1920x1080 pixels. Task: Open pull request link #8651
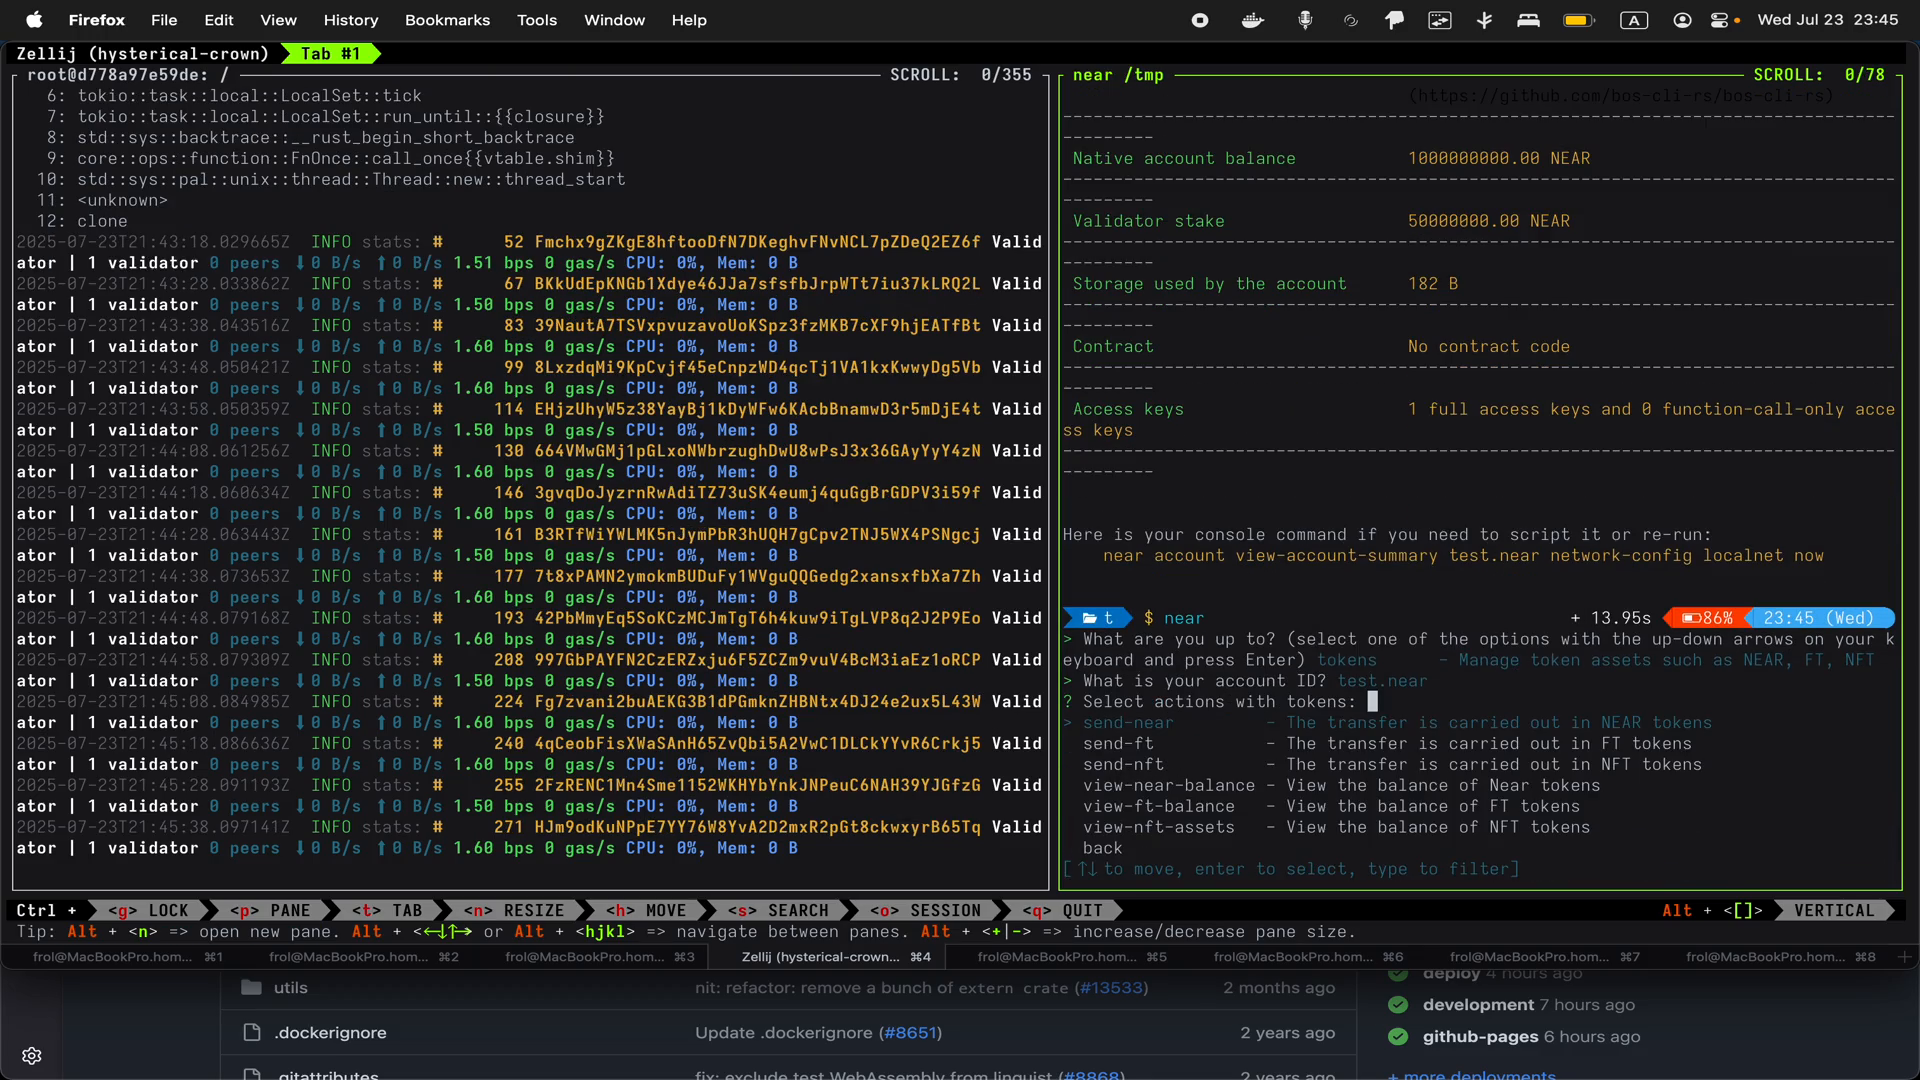(x=911, y=1033)
